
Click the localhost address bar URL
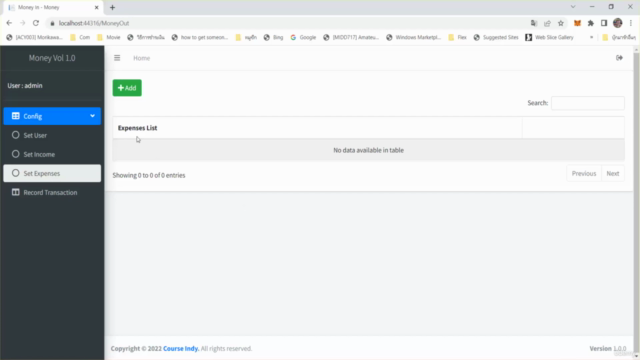point(94,23)
